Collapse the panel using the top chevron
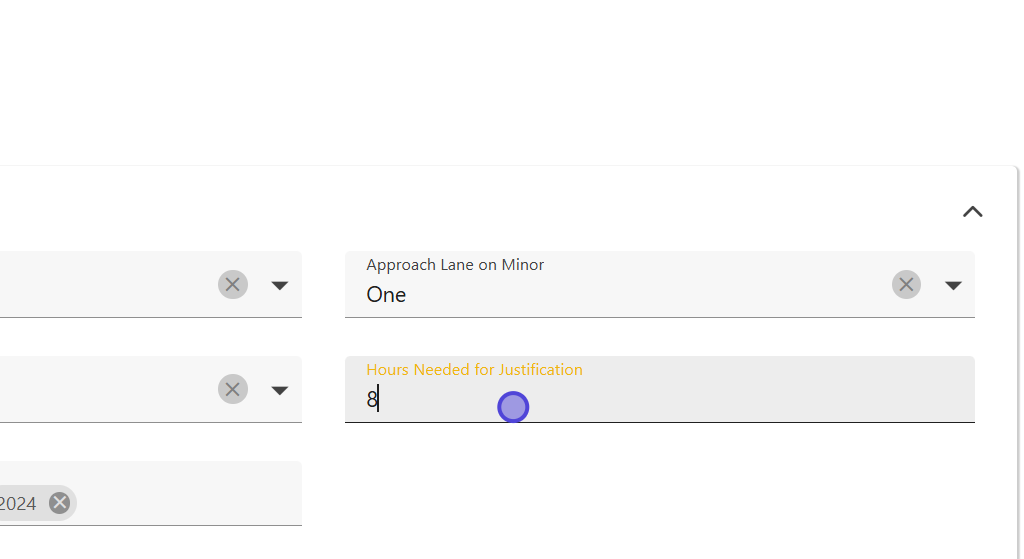1024x559 pixels. coord(972,212)
